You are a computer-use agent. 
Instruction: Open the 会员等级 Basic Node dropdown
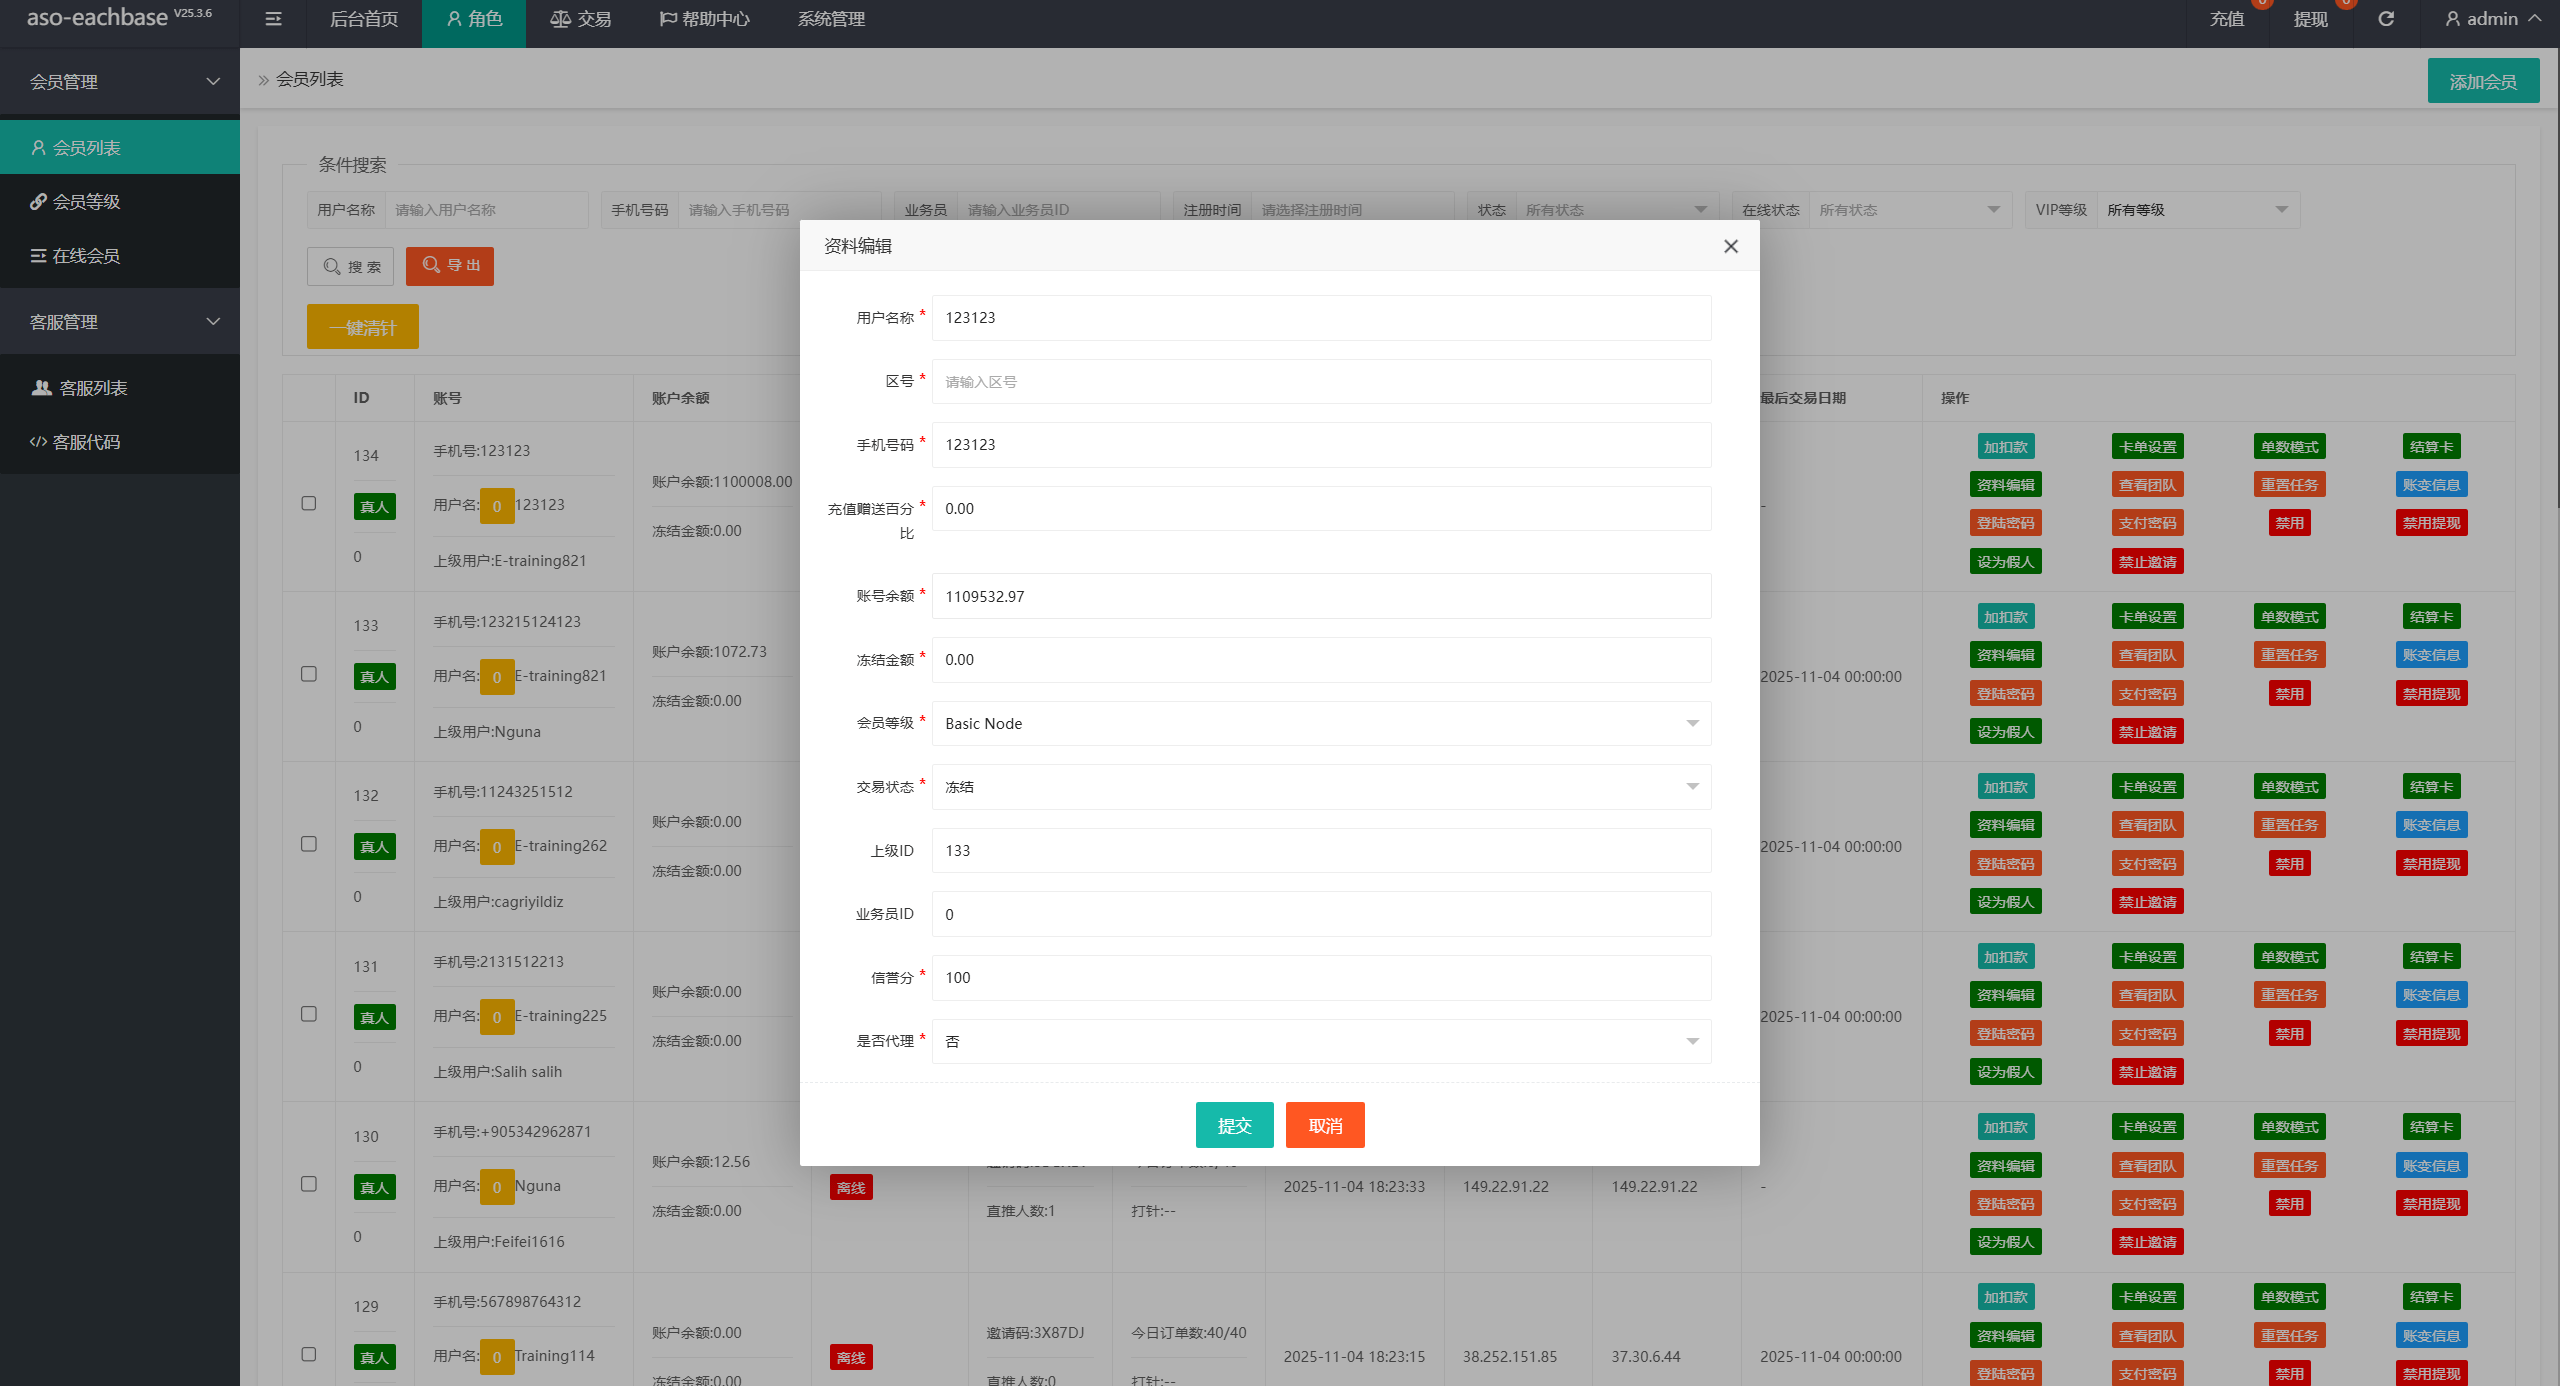click(x=1321, y=724)
